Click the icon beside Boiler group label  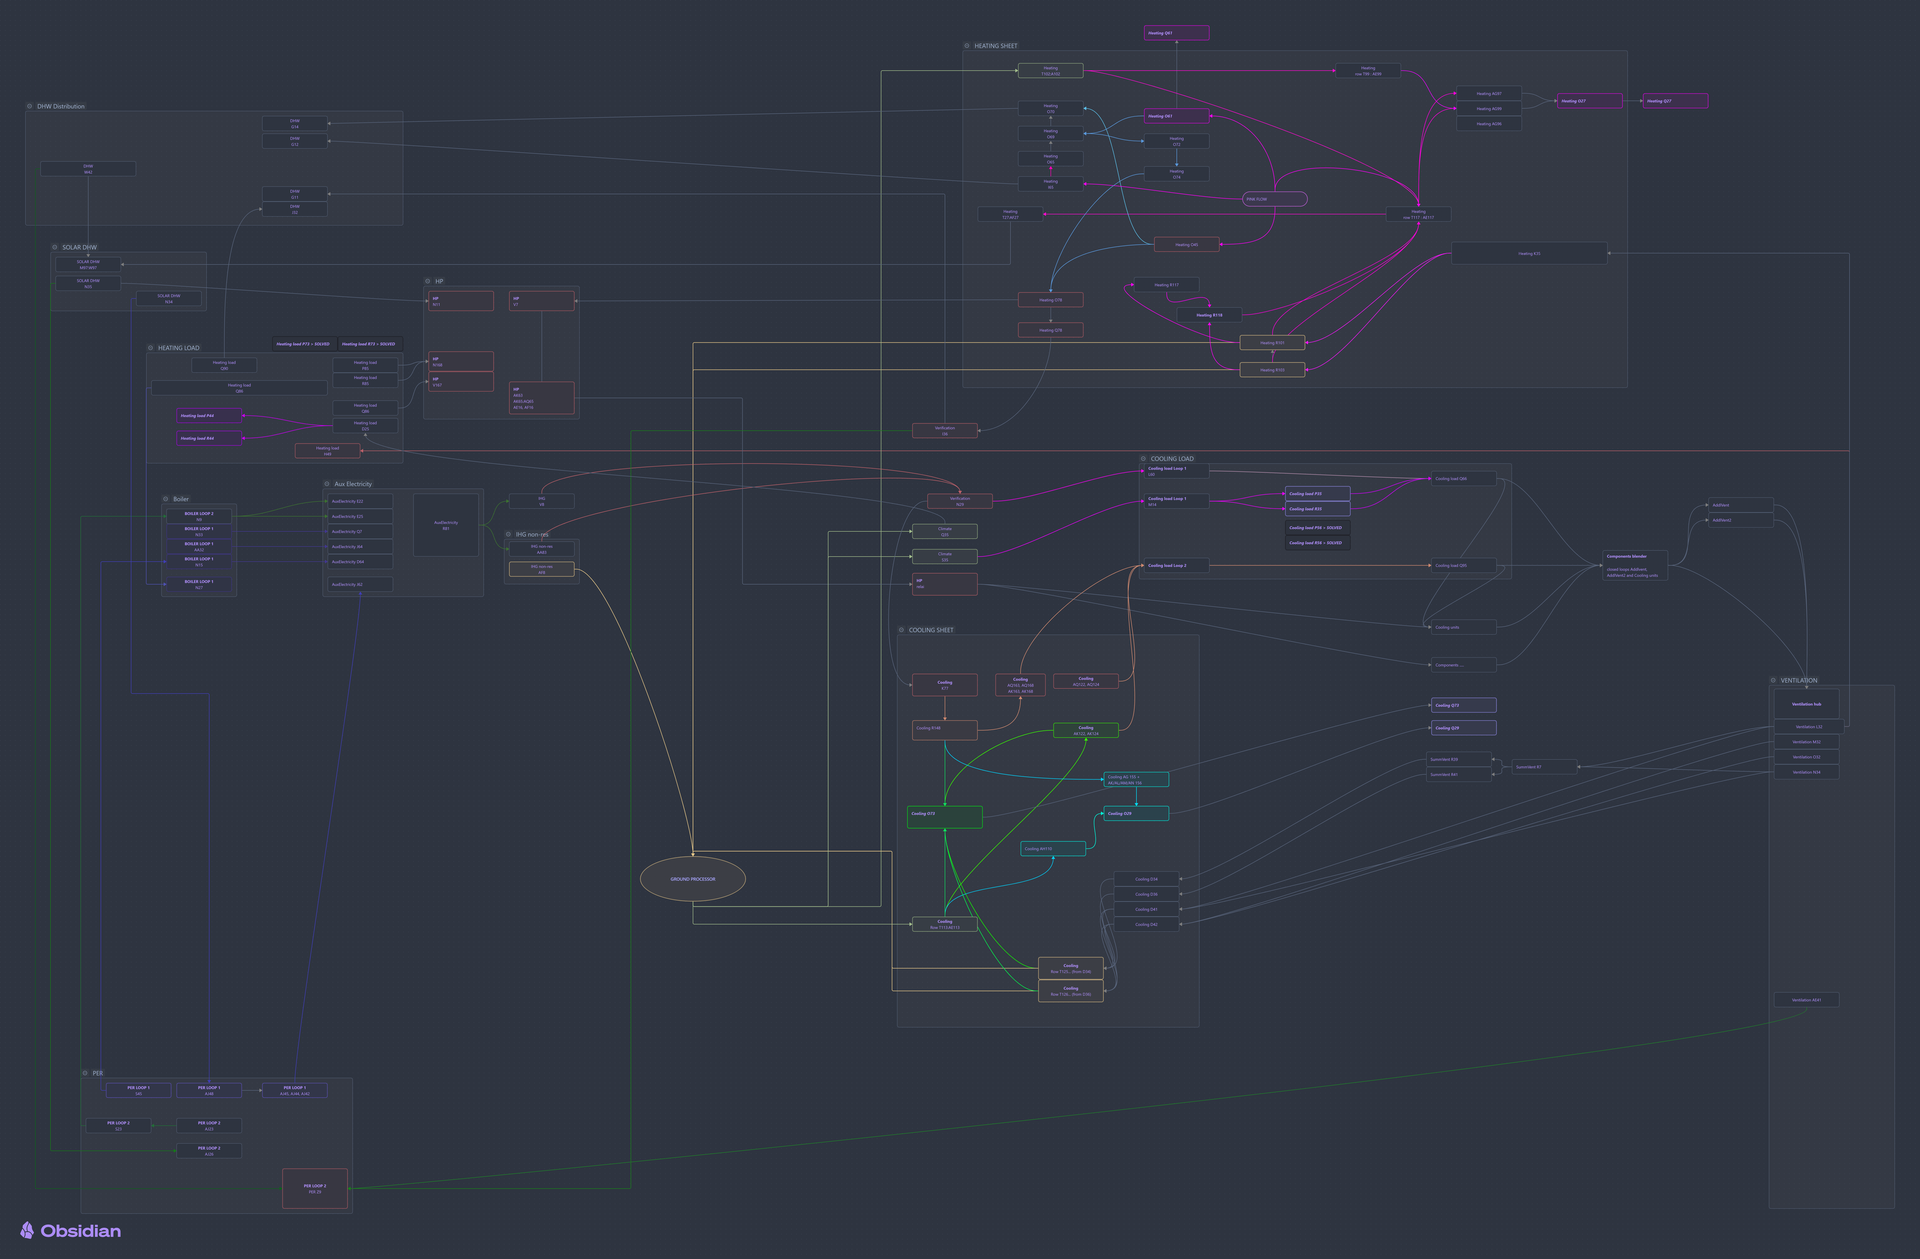[166, 499]
